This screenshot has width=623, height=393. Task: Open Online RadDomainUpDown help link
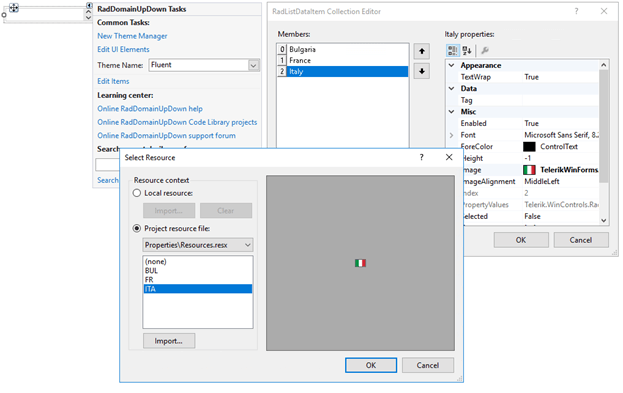150,109
